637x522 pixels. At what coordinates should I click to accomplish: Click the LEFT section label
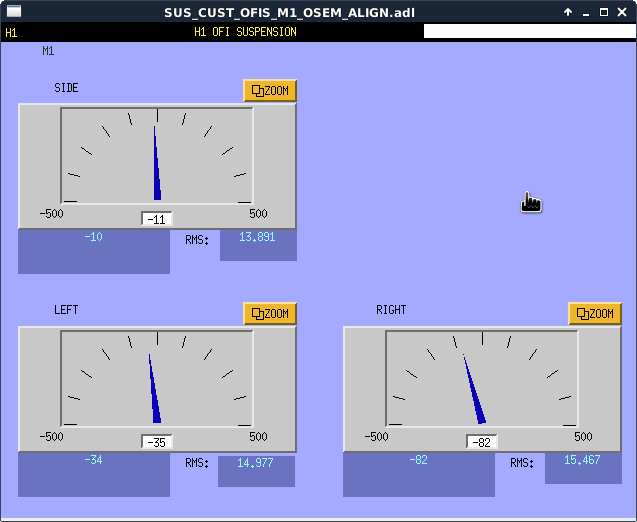pyautogui.click(x=66, y=310)
